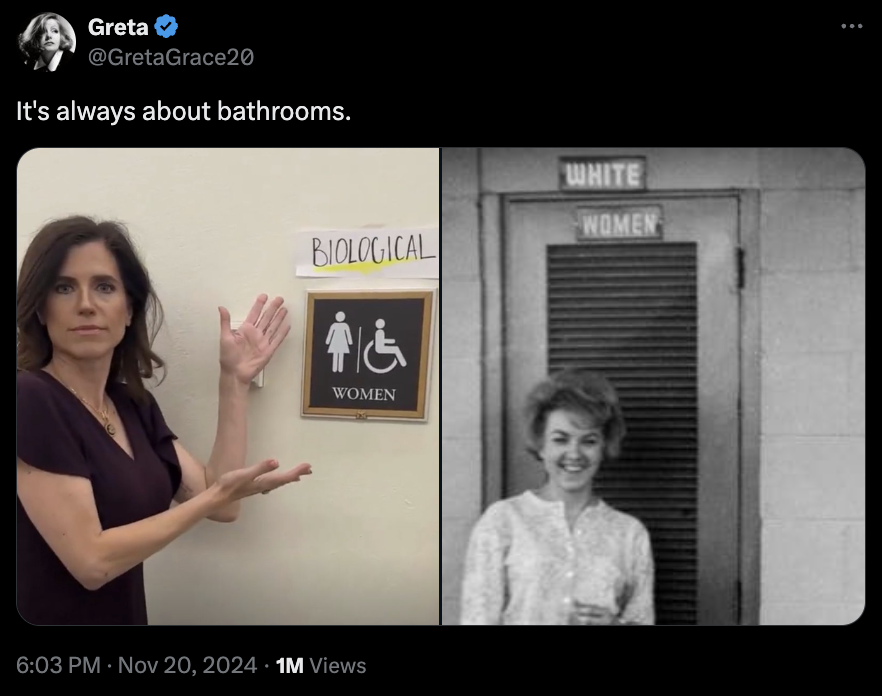Select the tweet text about bathrooms
Screen dimensions: 882x696
183,111
